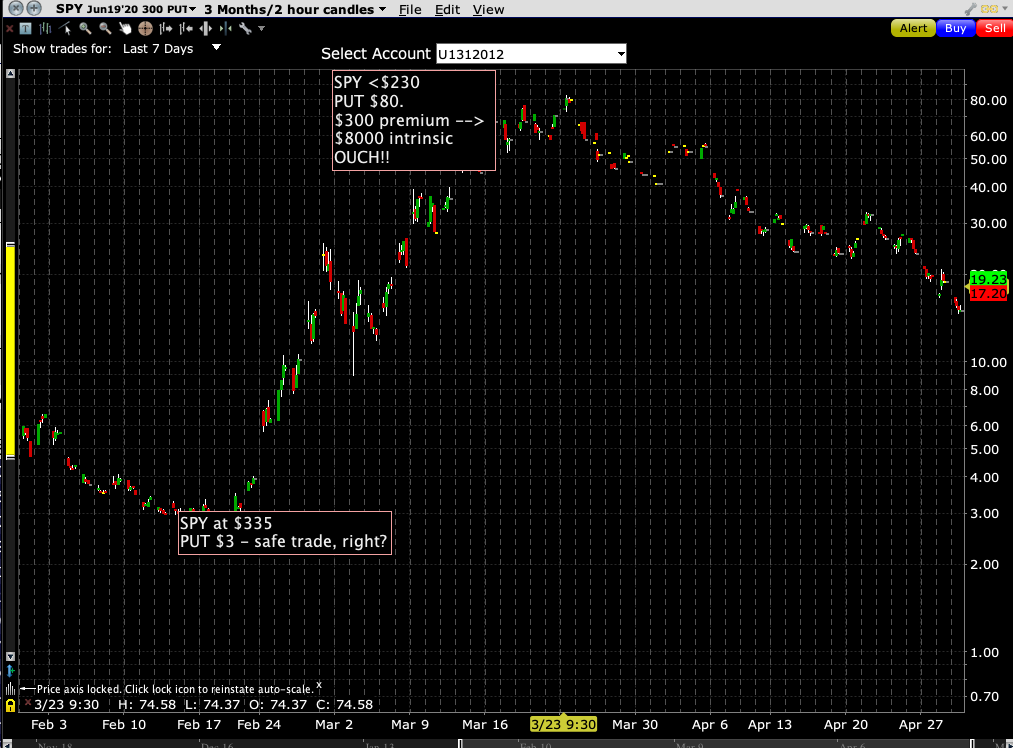This screenshot has width=1013, height=748.
Task: Open the Edit menu
Action: click(x=447, y=10)
